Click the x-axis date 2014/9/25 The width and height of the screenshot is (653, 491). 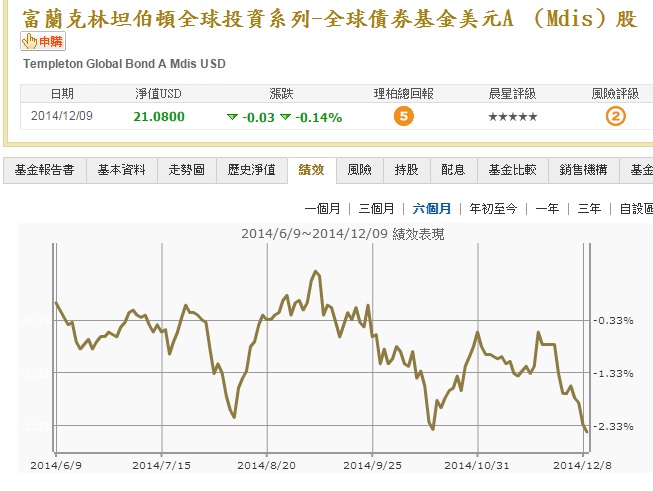click(372, 466)
